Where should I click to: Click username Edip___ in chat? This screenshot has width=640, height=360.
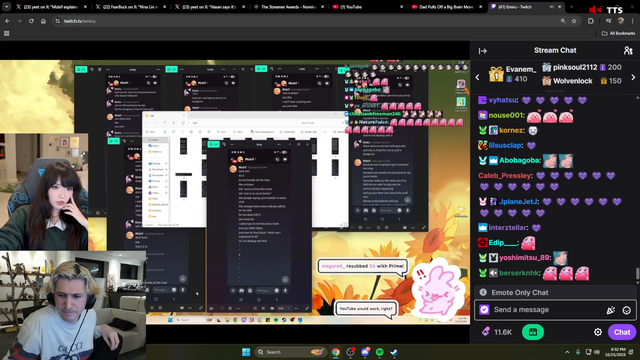(x=503, y=243)
